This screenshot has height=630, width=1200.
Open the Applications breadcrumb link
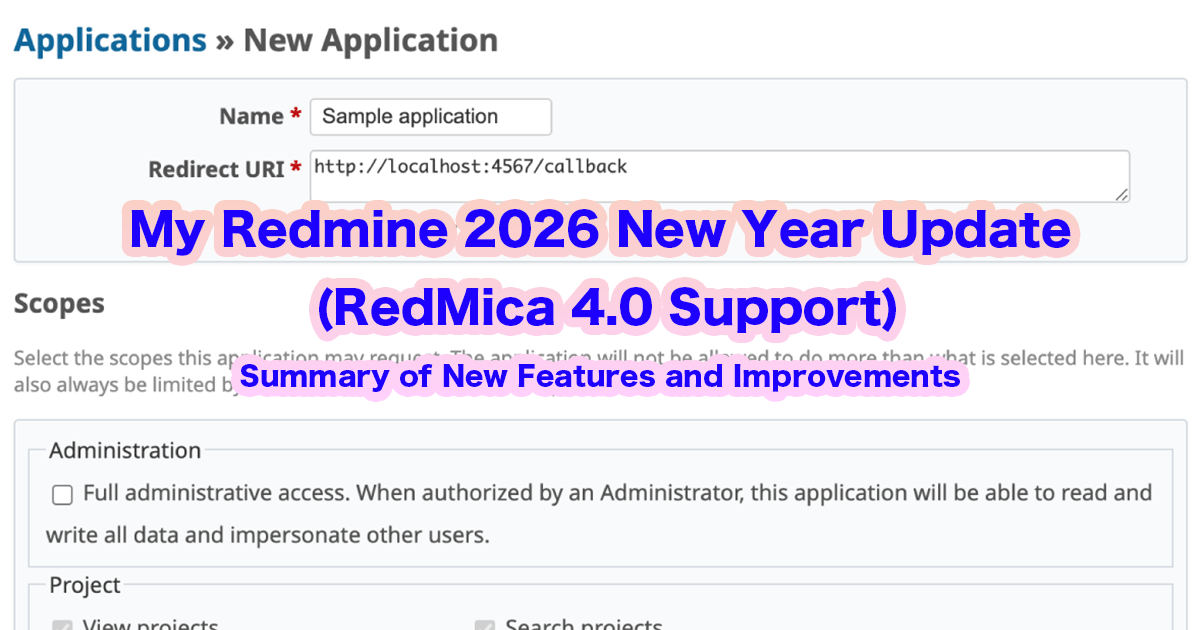point(110,40)
